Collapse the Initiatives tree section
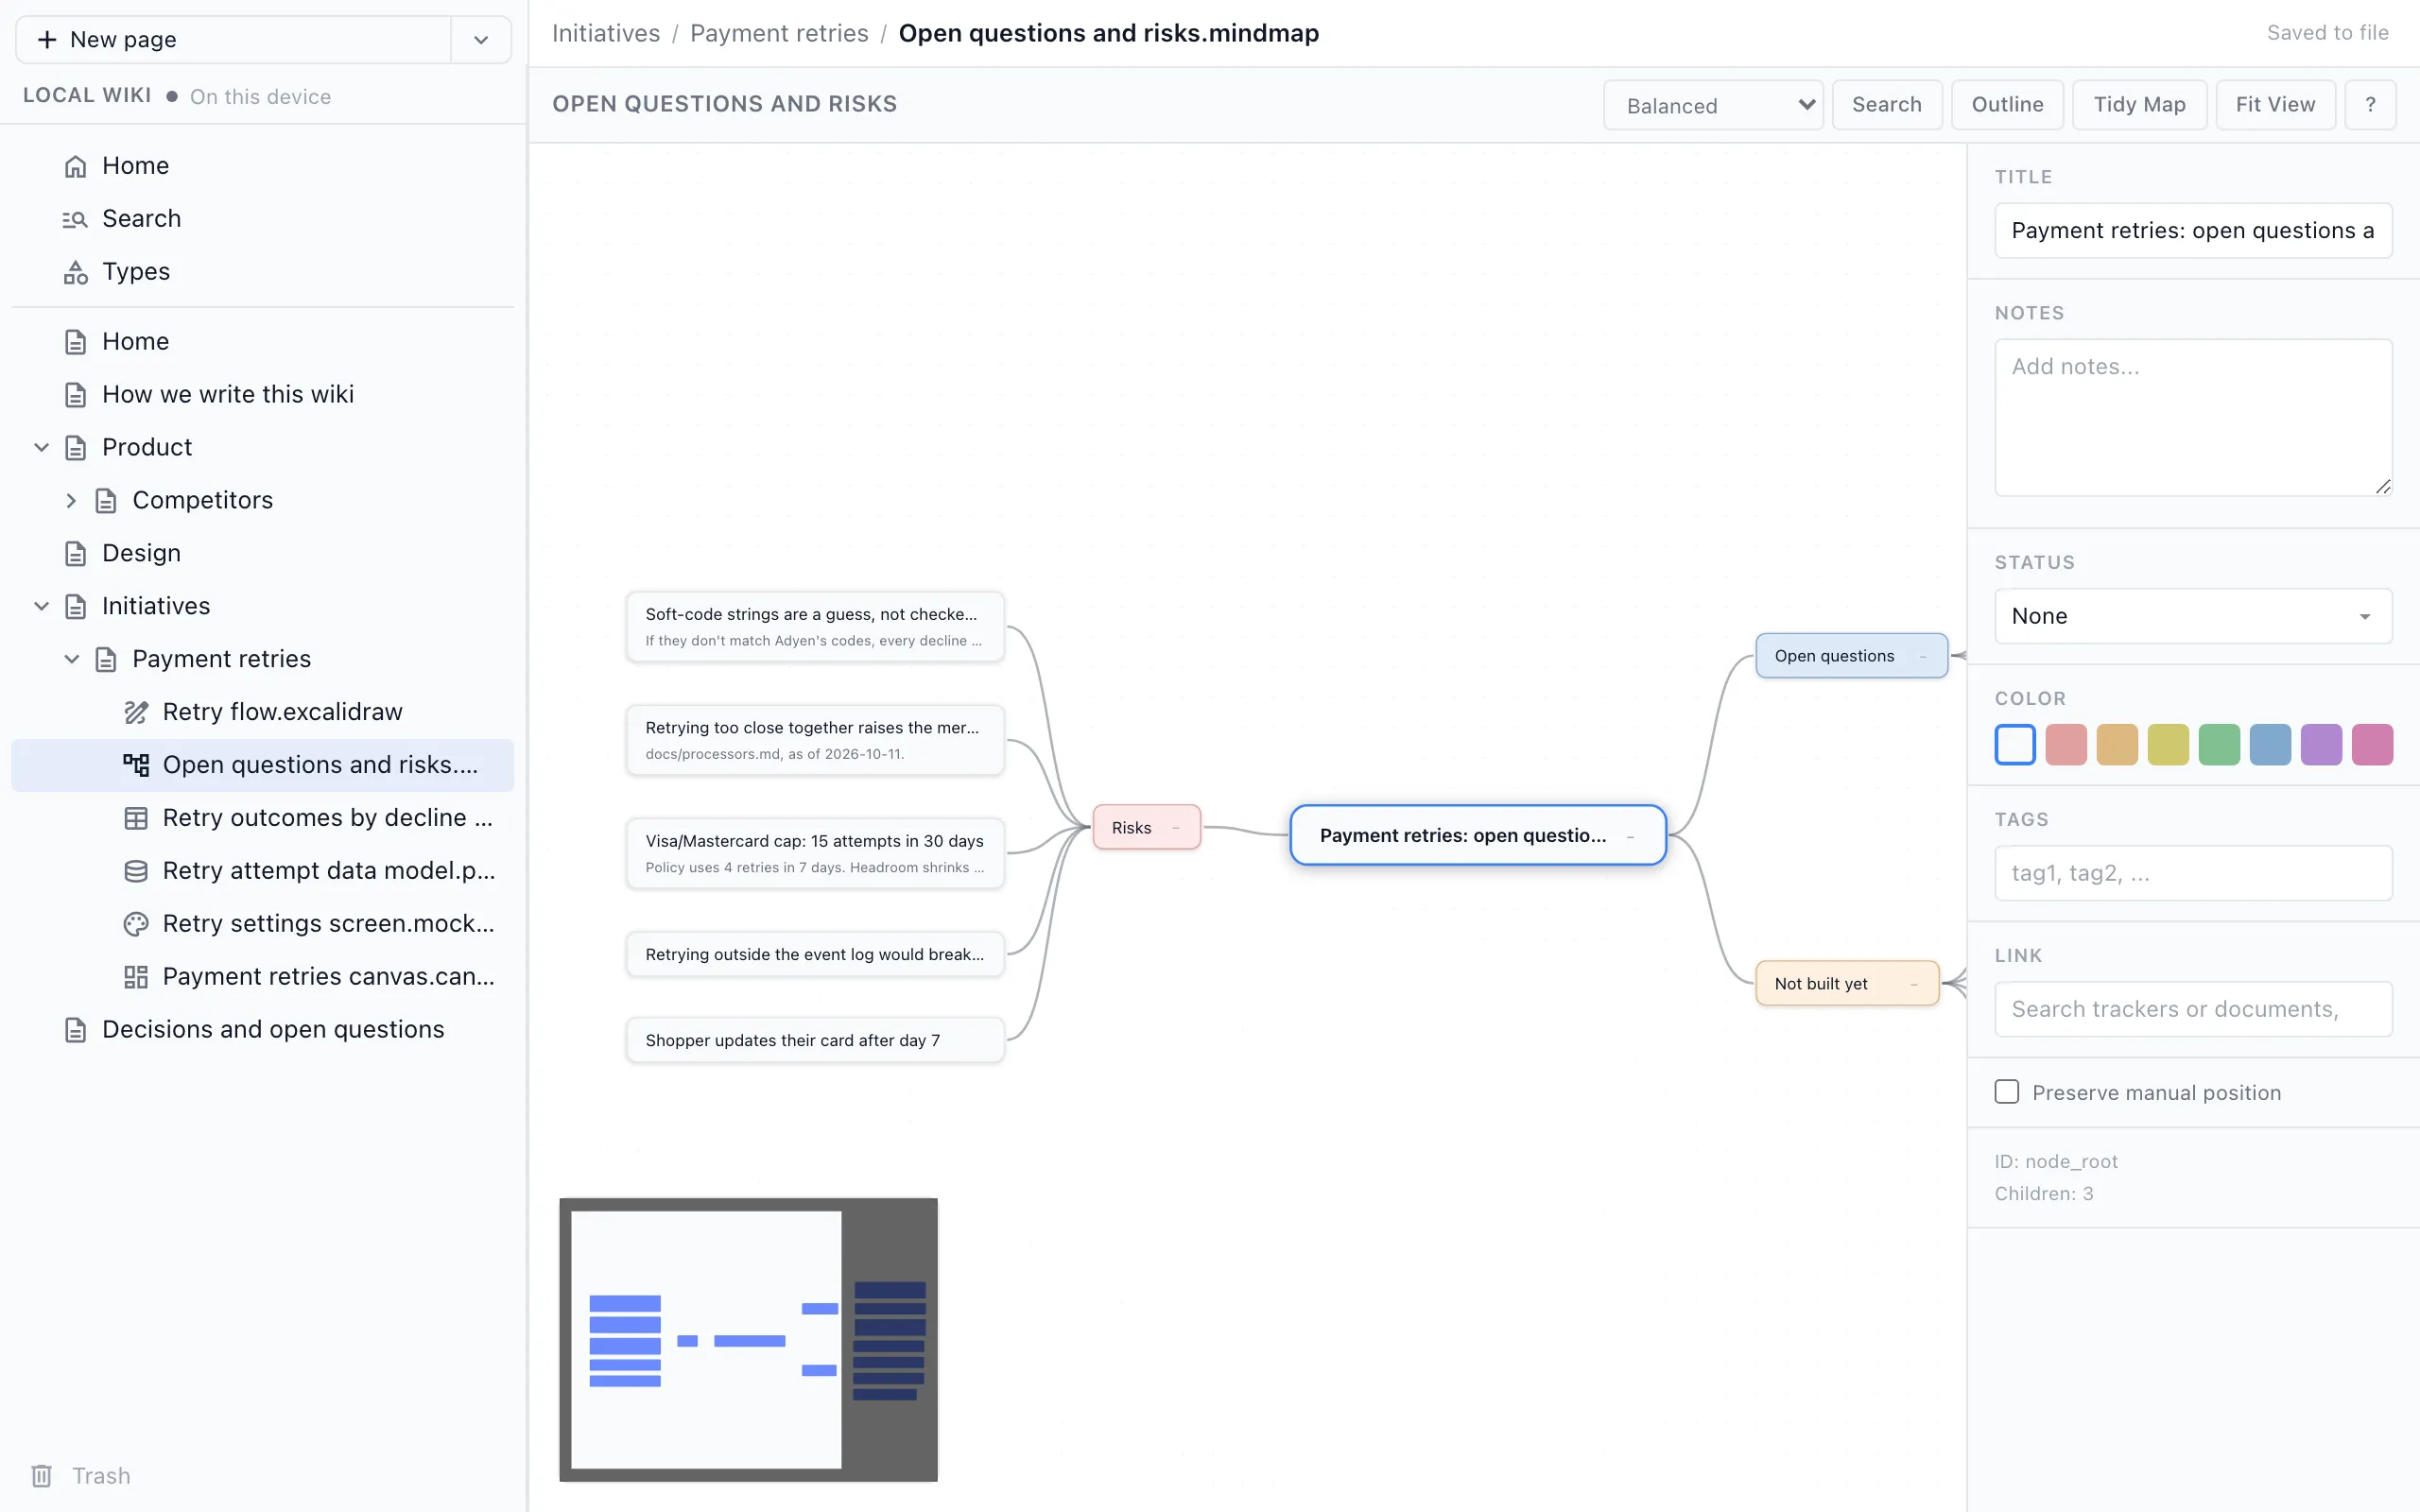The width and height of the screenshot is (2420, 1512). point(41,607)
